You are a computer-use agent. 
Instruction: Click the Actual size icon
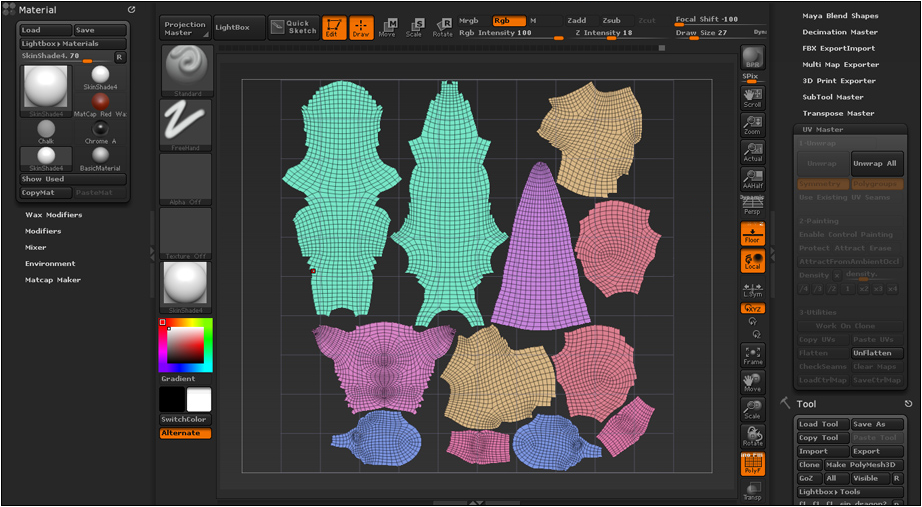click(x=753, y=152)
